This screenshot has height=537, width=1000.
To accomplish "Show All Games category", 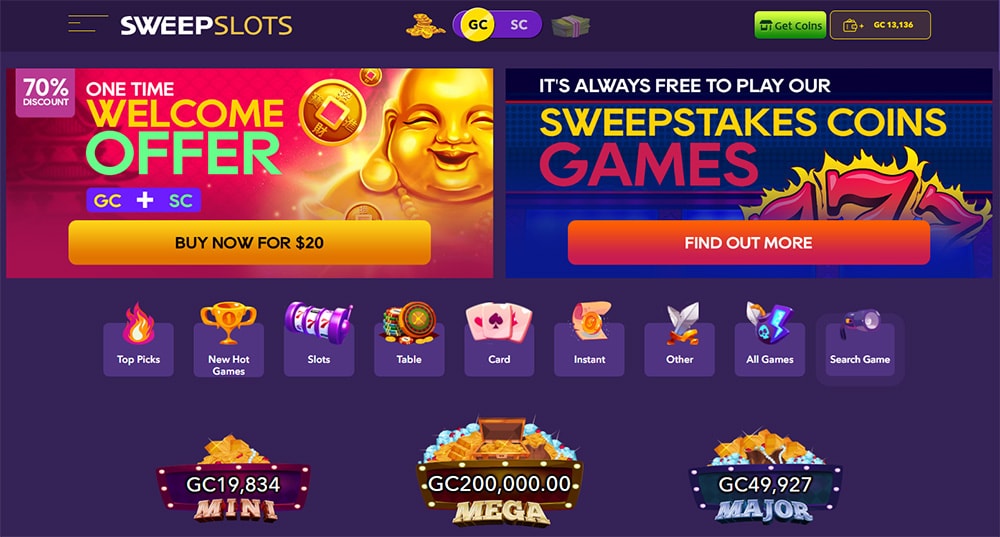I will tap(770, 340).
